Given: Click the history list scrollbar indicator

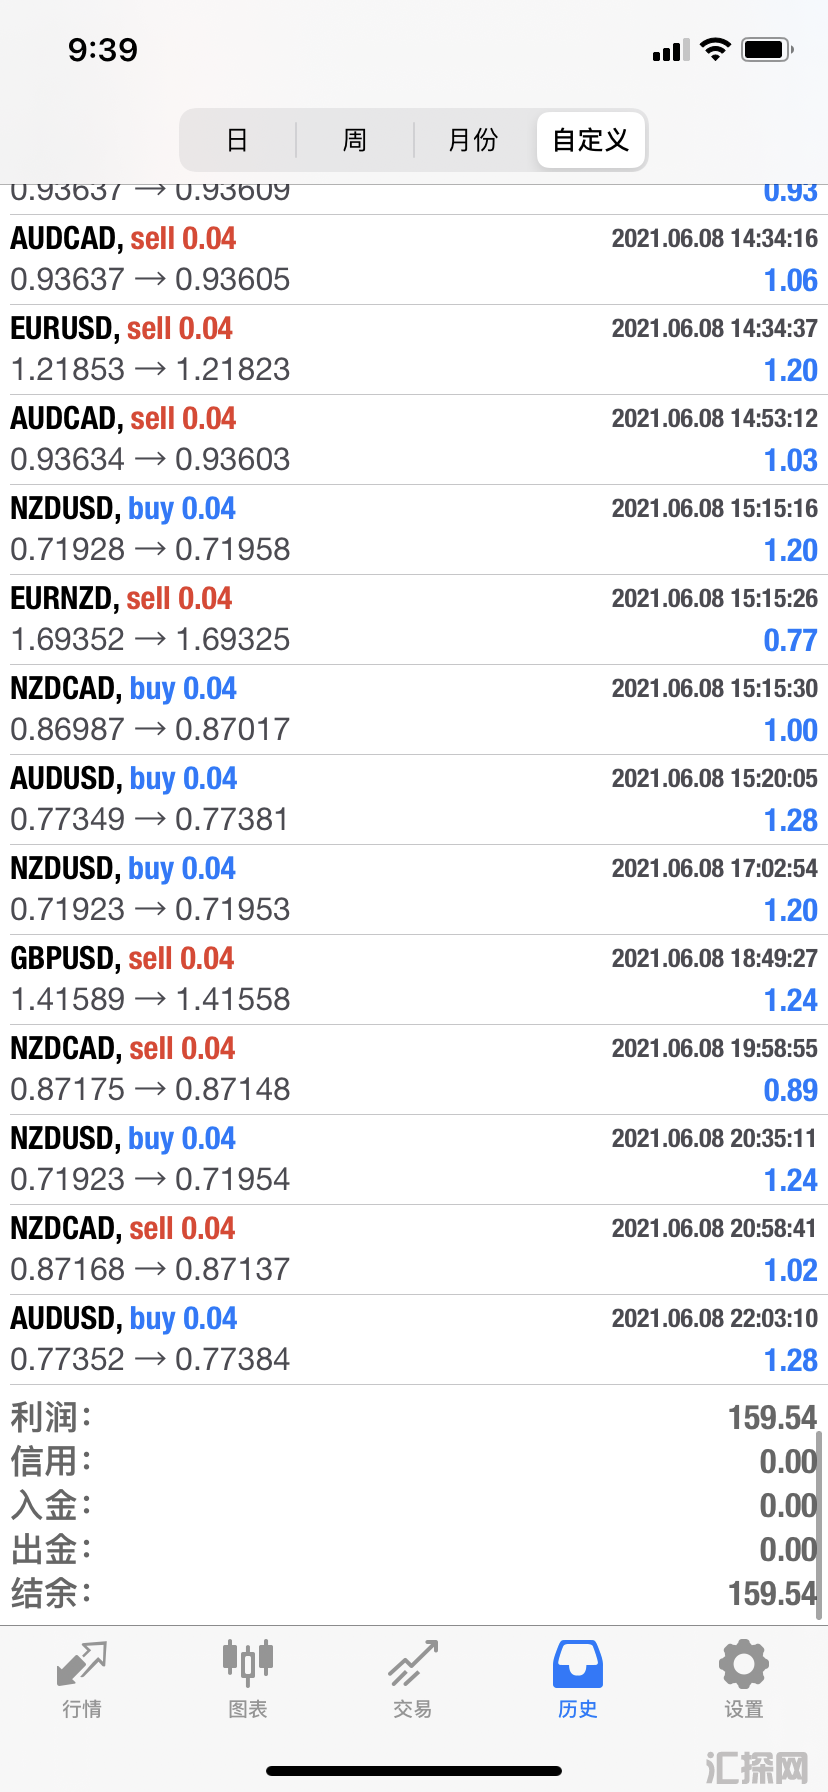Looking at the screenshot, I should [x=820, y=1524].
